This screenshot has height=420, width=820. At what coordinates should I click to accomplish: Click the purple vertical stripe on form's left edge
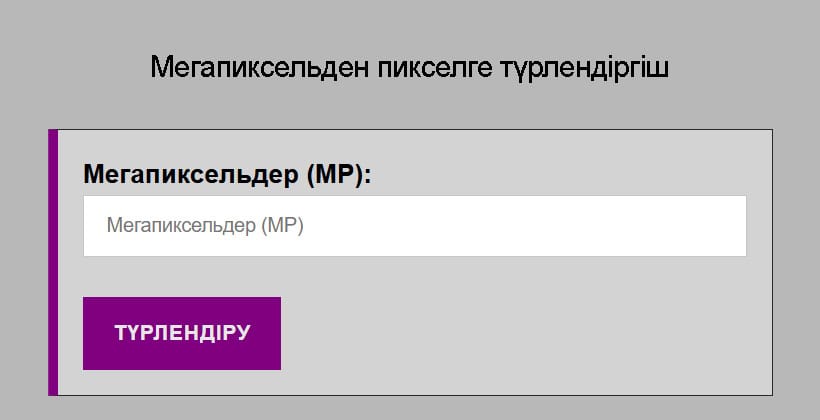pos(53,262)
